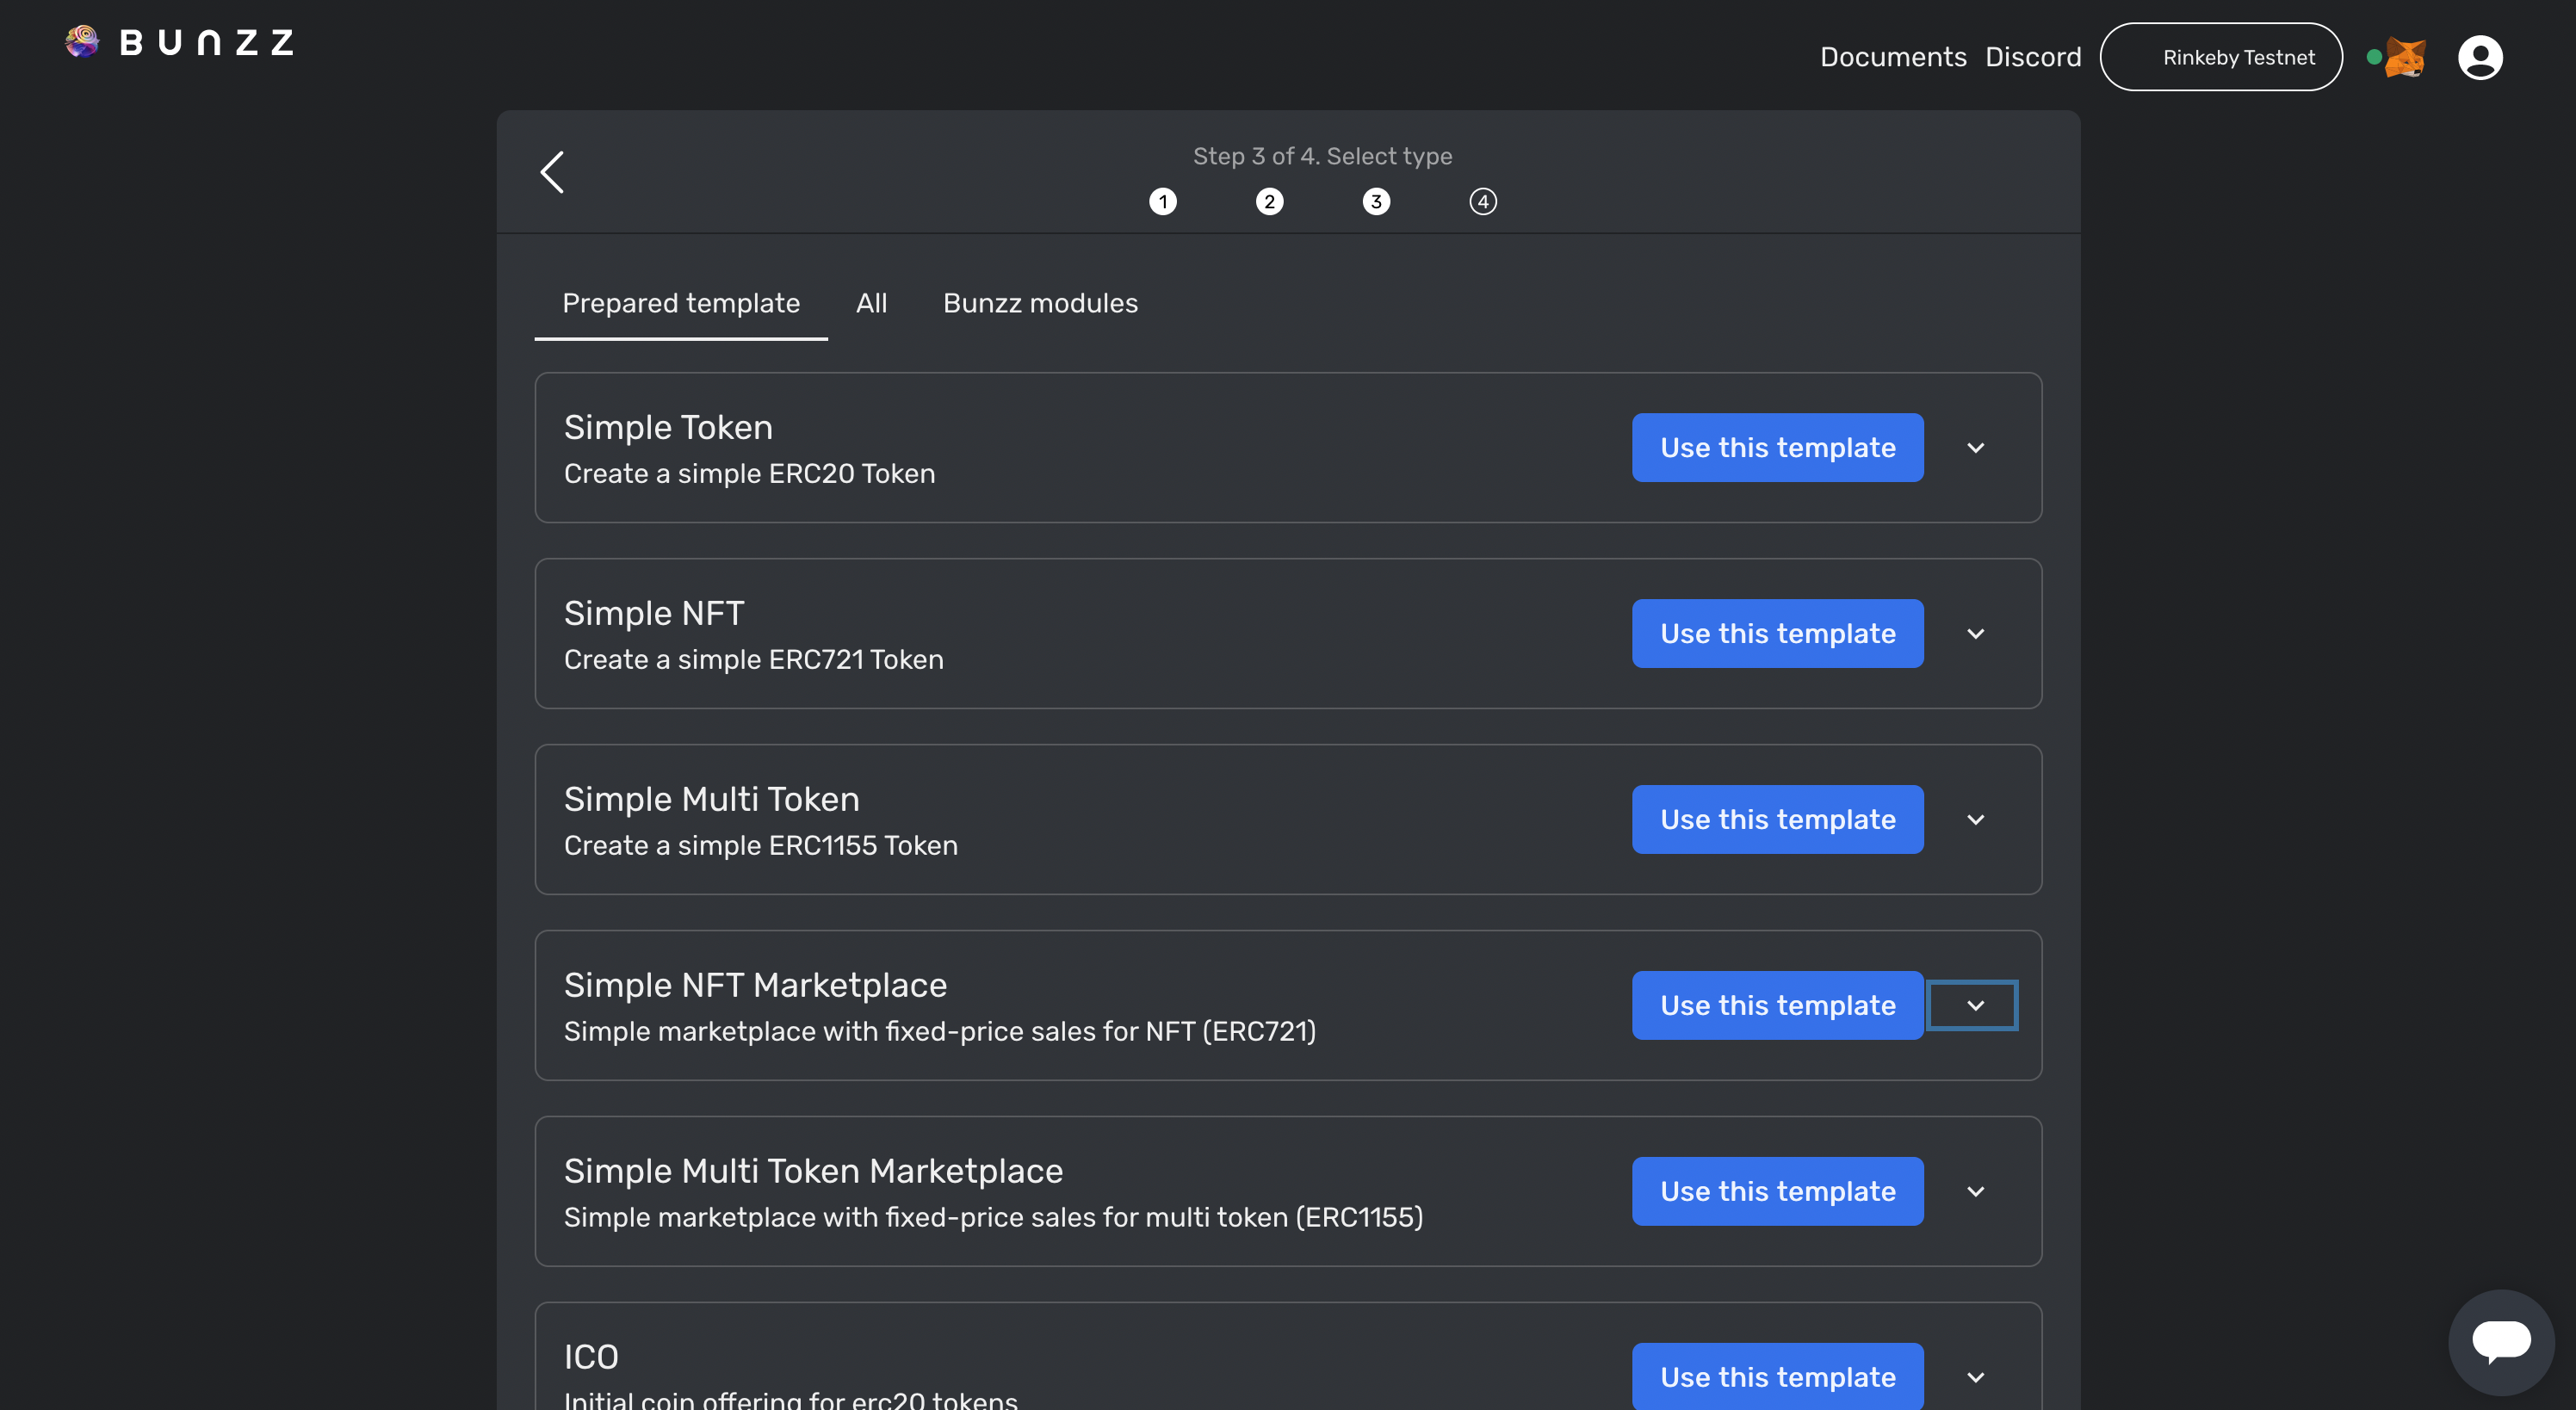2576x1410 pixels.
Task: Switch to Bunzz modules tab
Action: [1040, 303]
